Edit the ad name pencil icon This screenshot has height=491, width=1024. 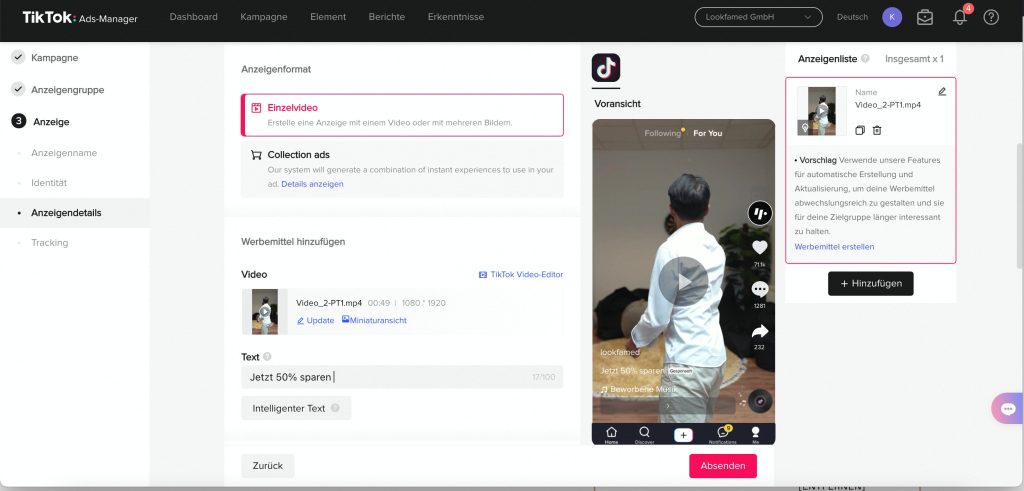coord(942,92)
